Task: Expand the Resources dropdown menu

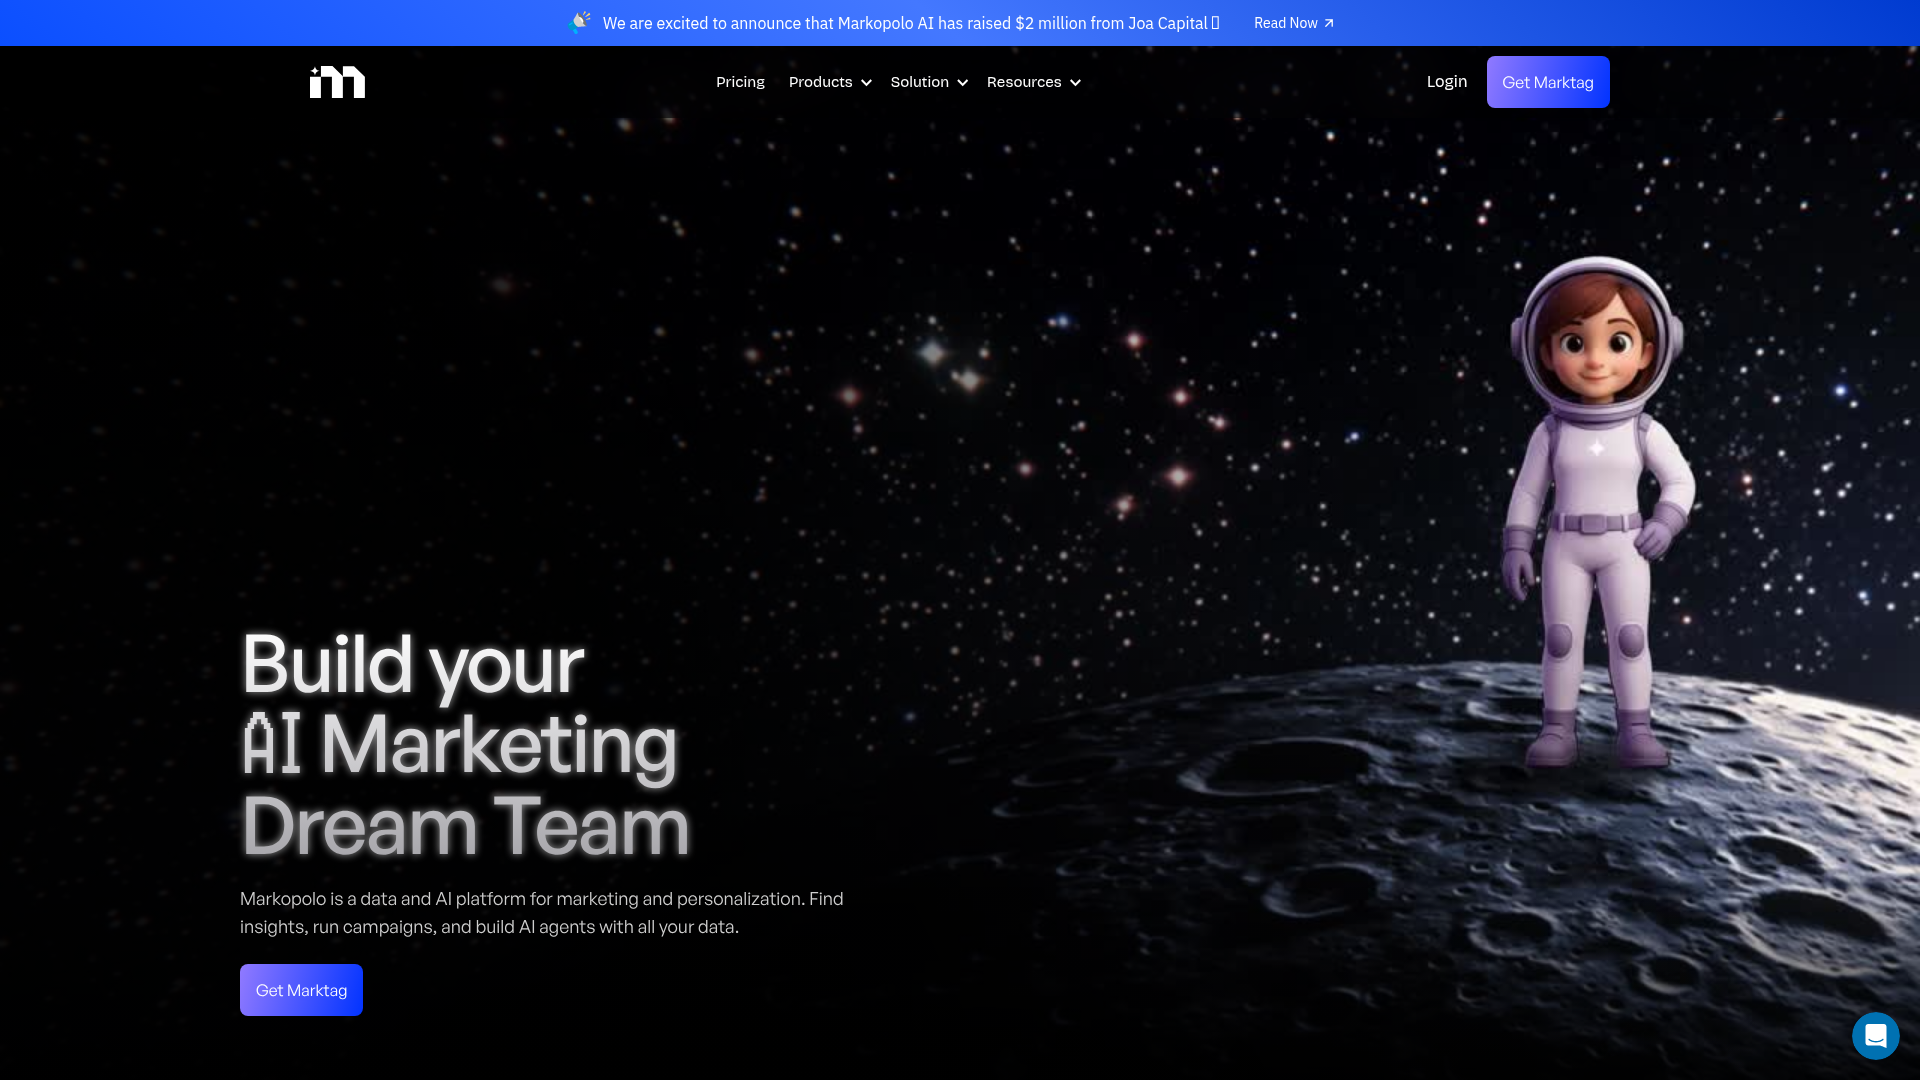Action: click(1034, 82)
